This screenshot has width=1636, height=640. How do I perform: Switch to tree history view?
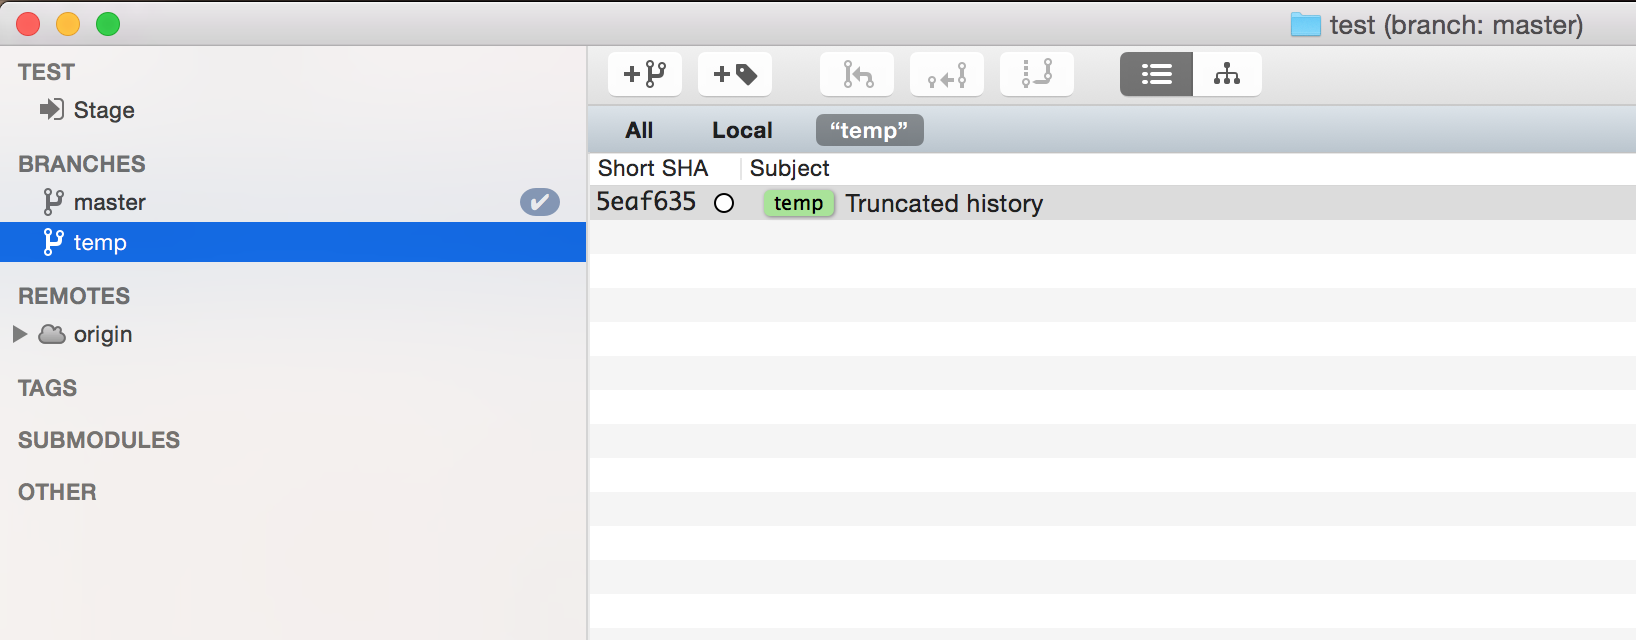[x=1227, y=74]
